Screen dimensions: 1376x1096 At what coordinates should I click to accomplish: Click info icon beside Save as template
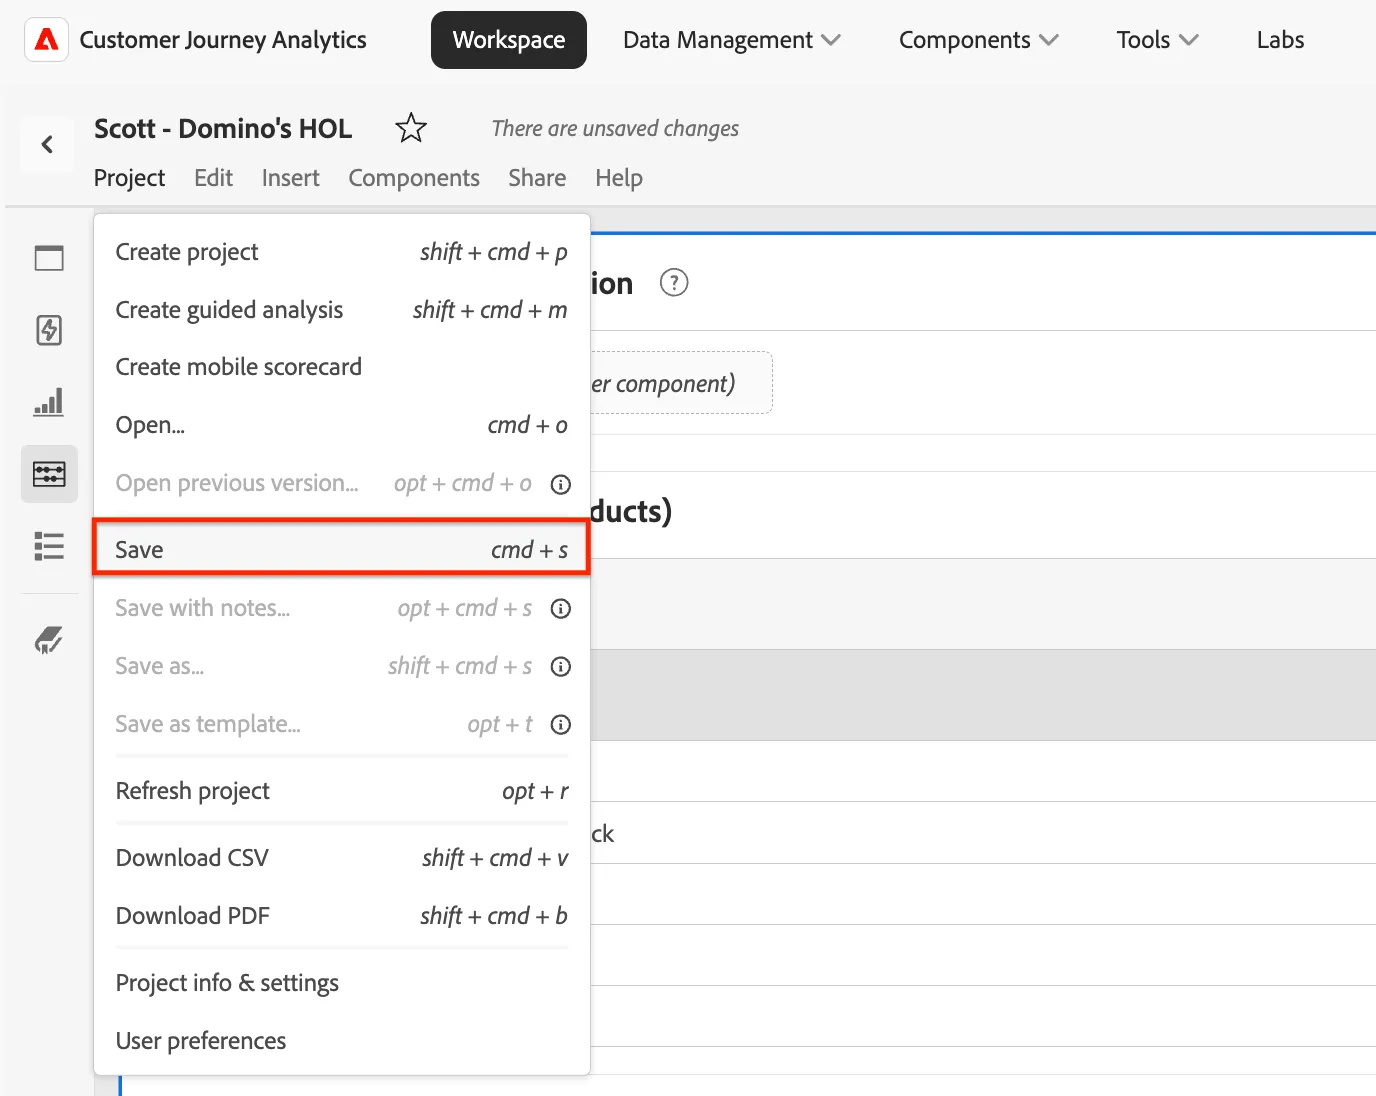click(561, 725)
